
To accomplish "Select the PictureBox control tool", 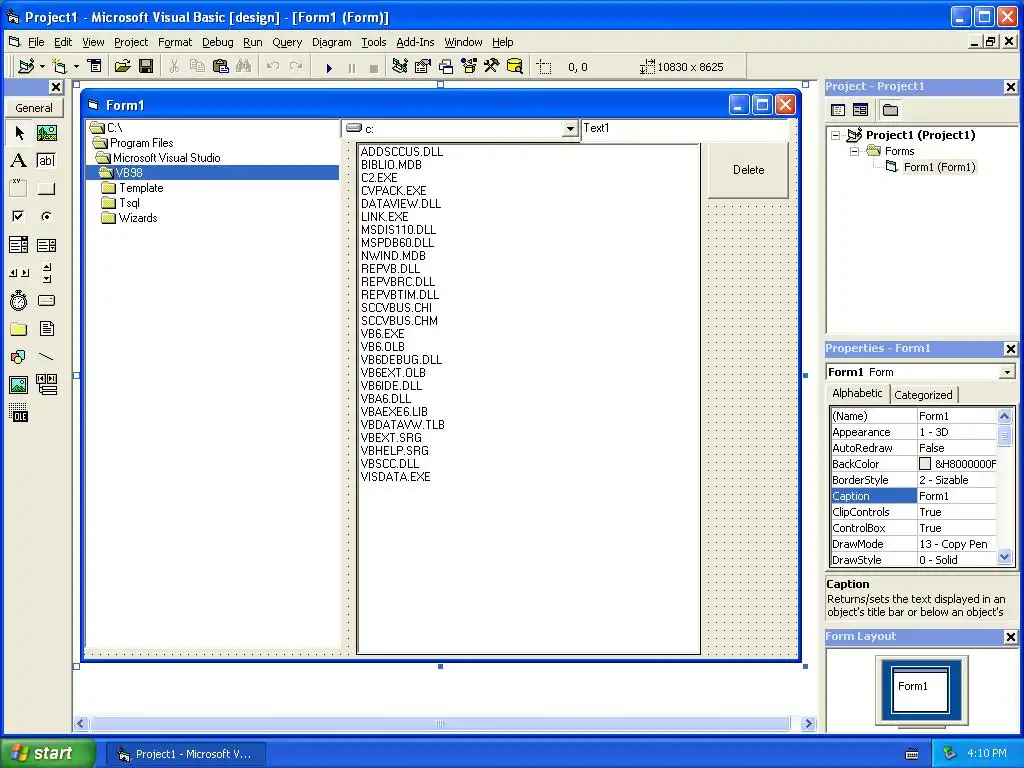I will (x=46, y=133).
